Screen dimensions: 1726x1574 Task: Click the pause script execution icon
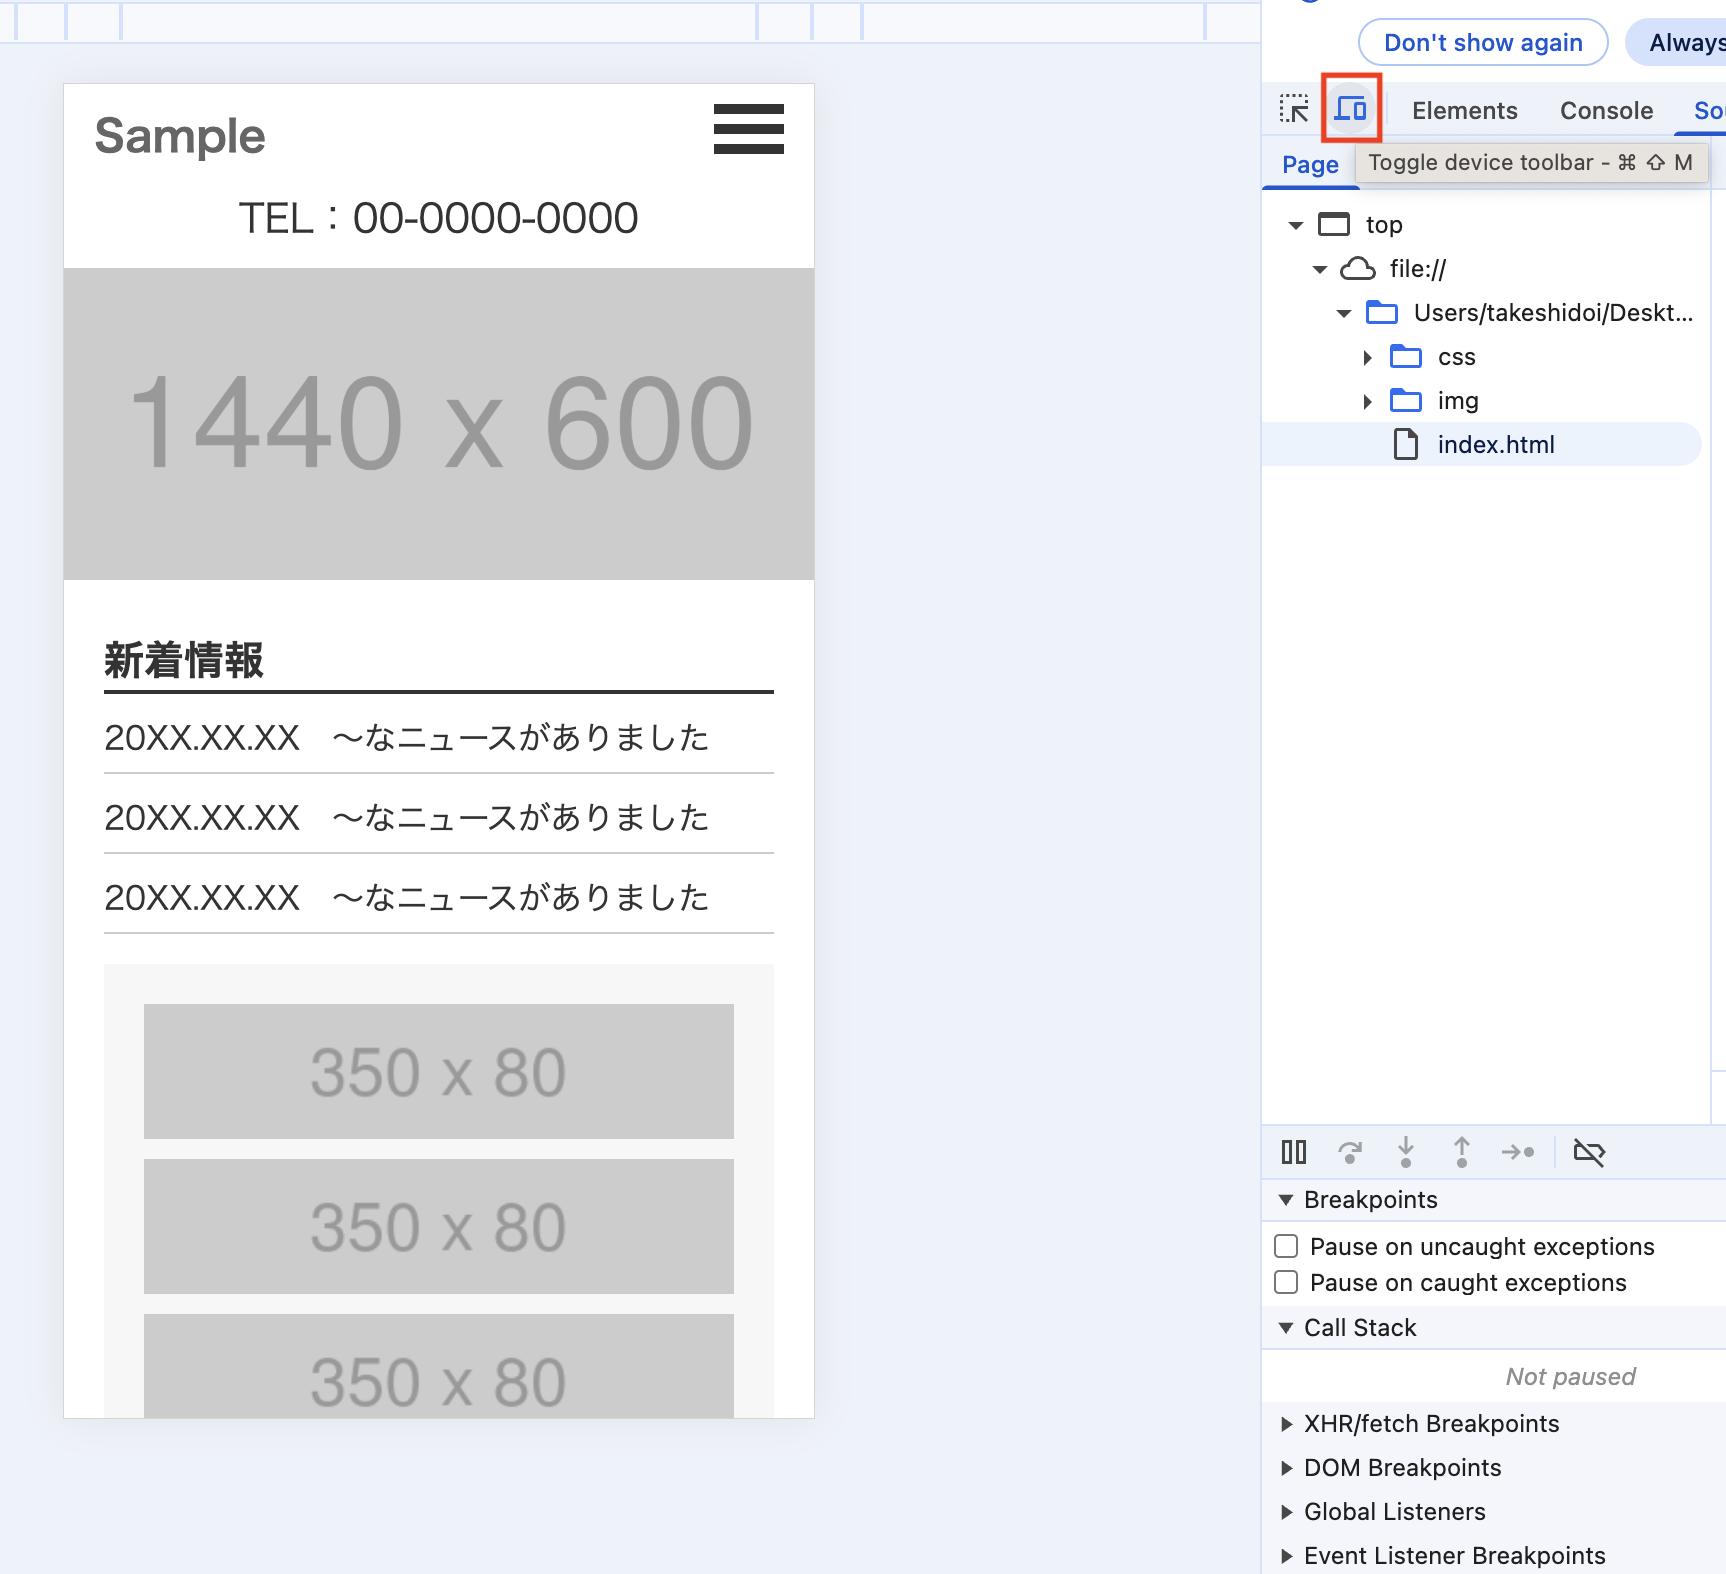[1294, 1152]
